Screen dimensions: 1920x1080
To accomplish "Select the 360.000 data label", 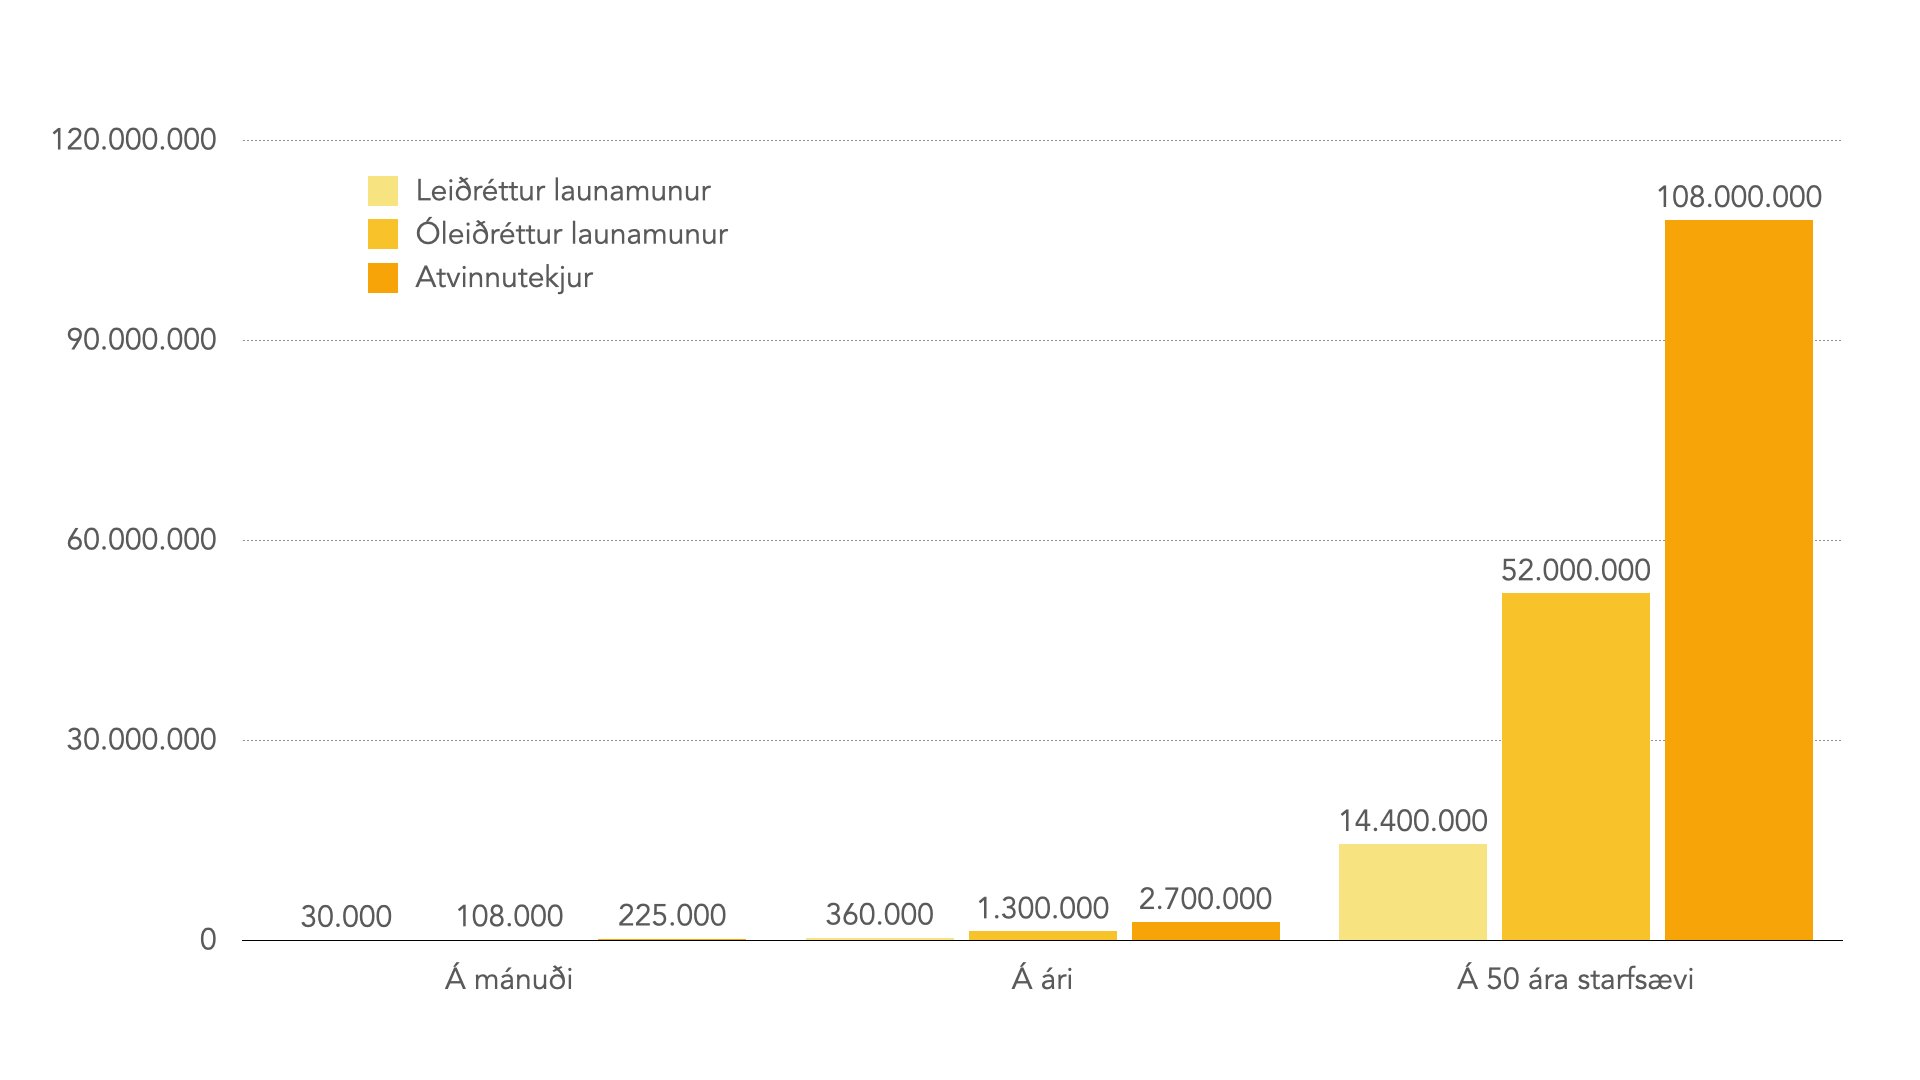I will [879, 914].
